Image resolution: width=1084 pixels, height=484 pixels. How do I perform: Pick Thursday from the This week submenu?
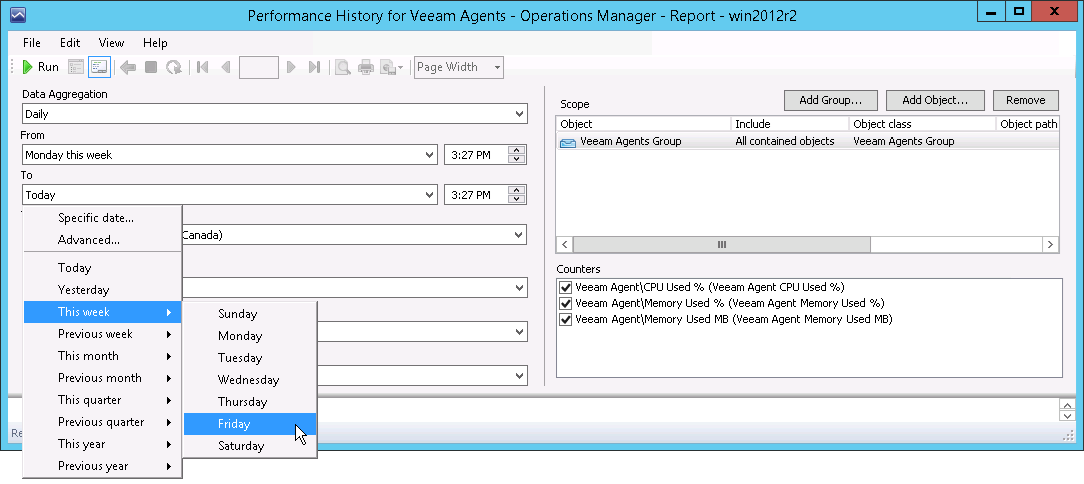tap(250, 402)
